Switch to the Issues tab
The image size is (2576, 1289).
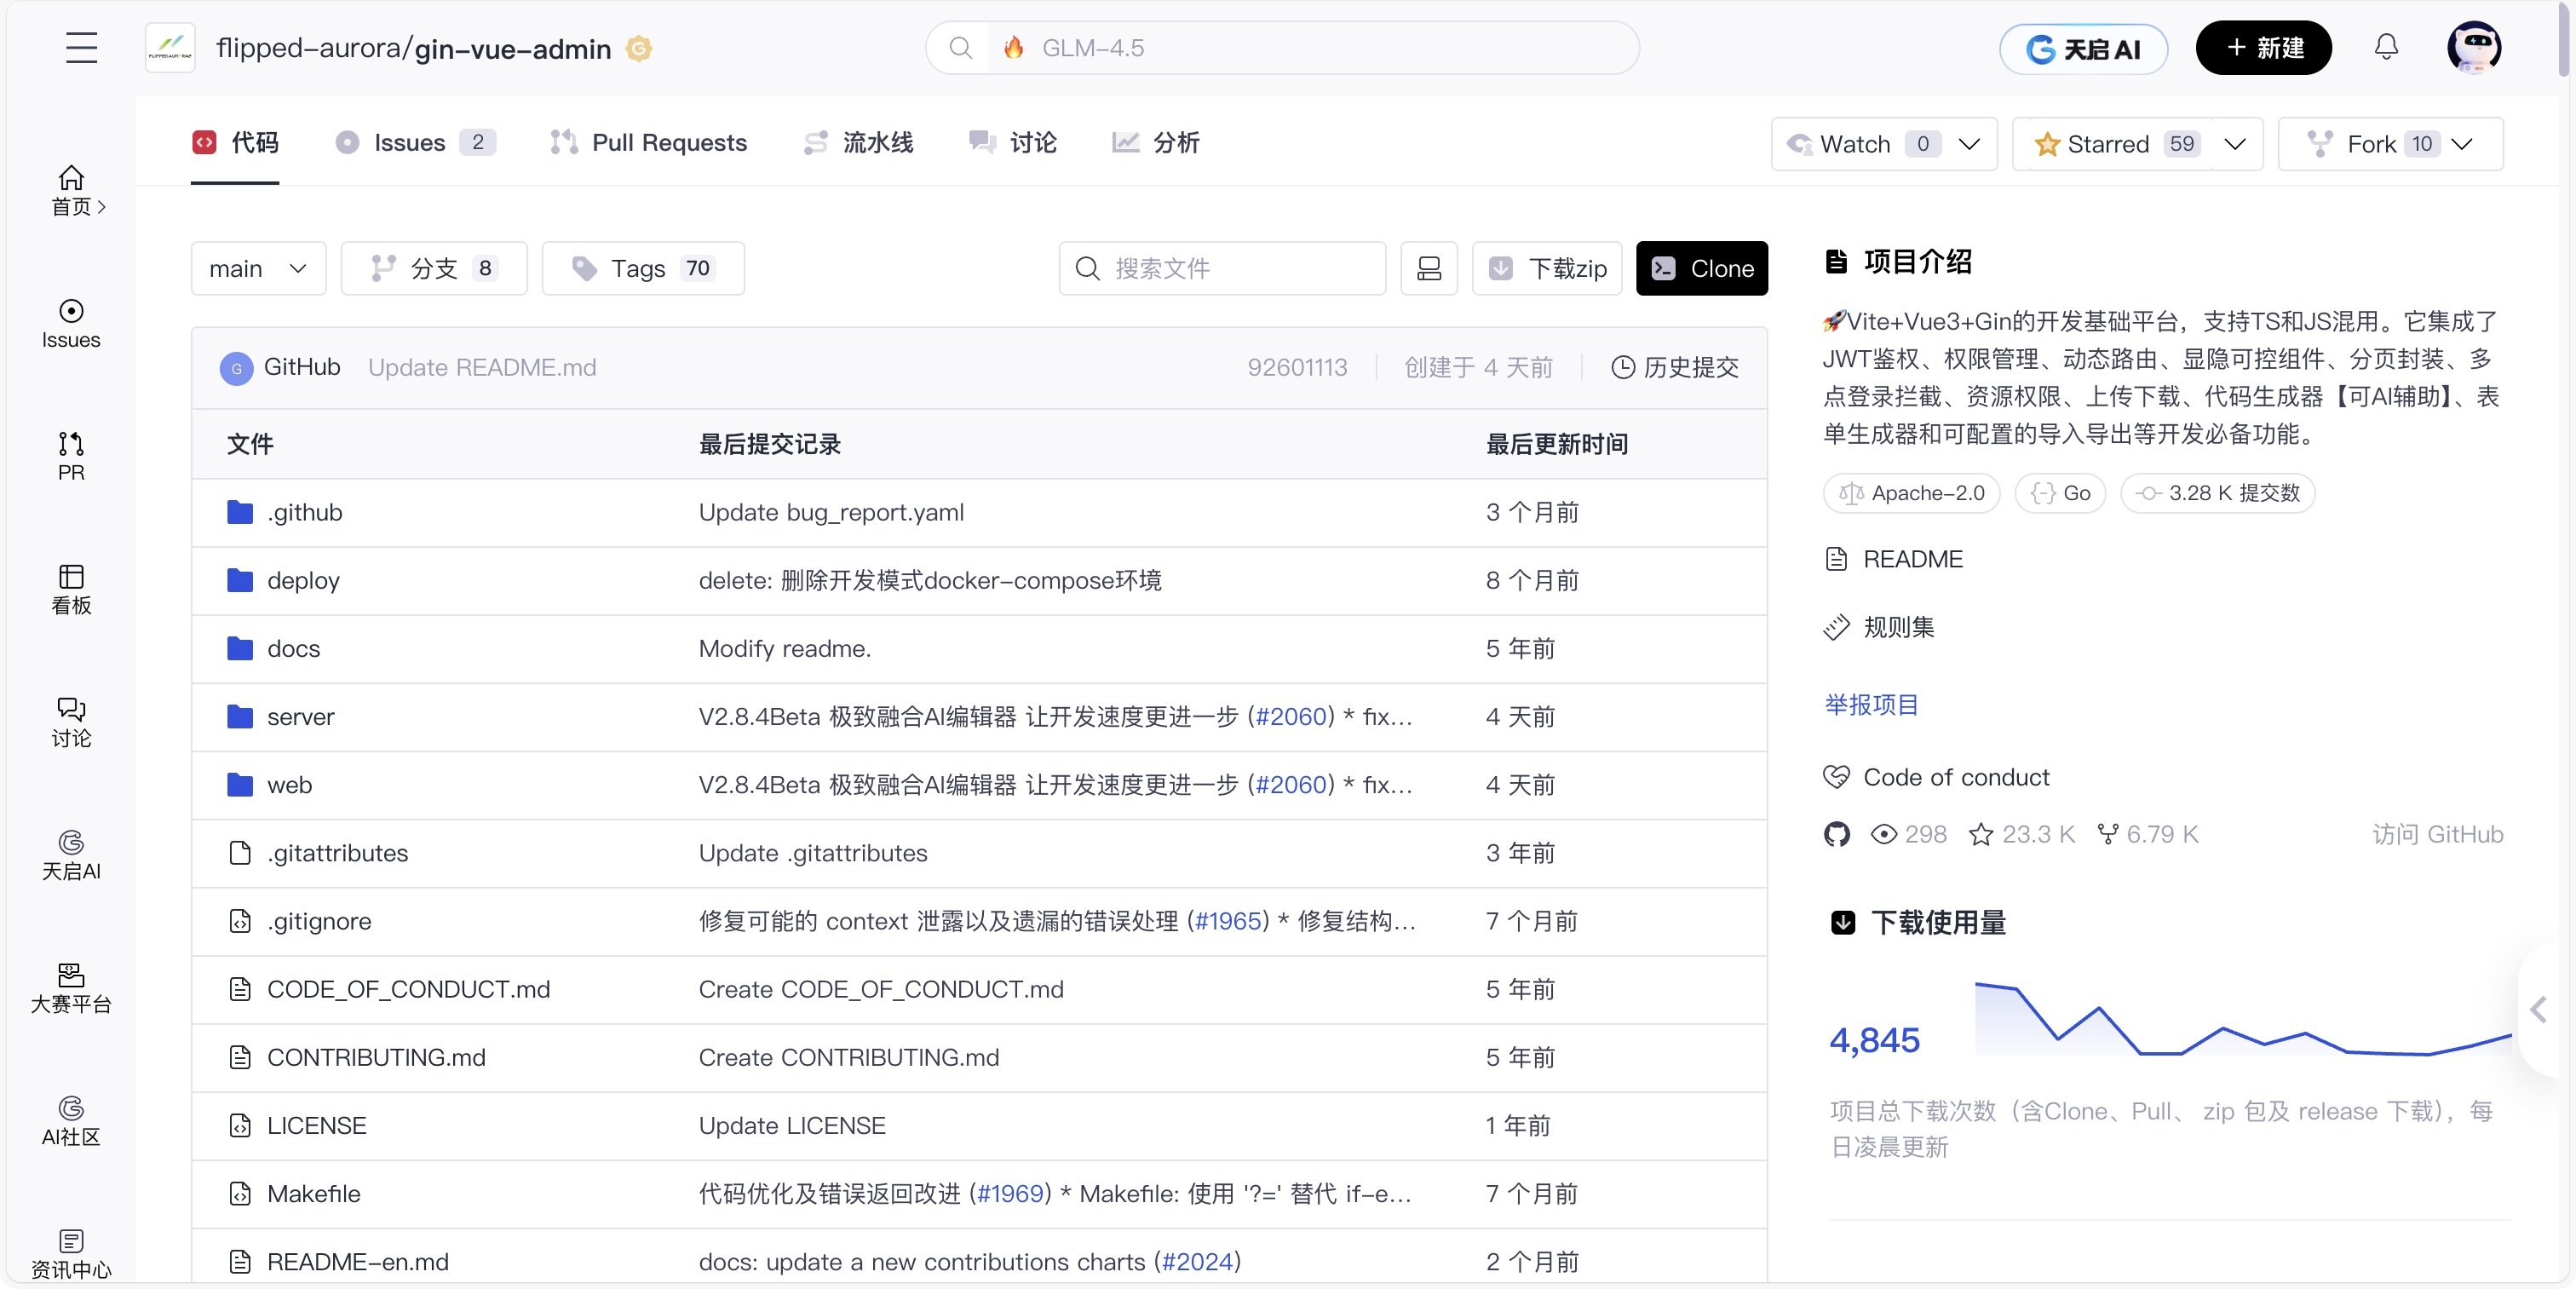coord(415,143)
